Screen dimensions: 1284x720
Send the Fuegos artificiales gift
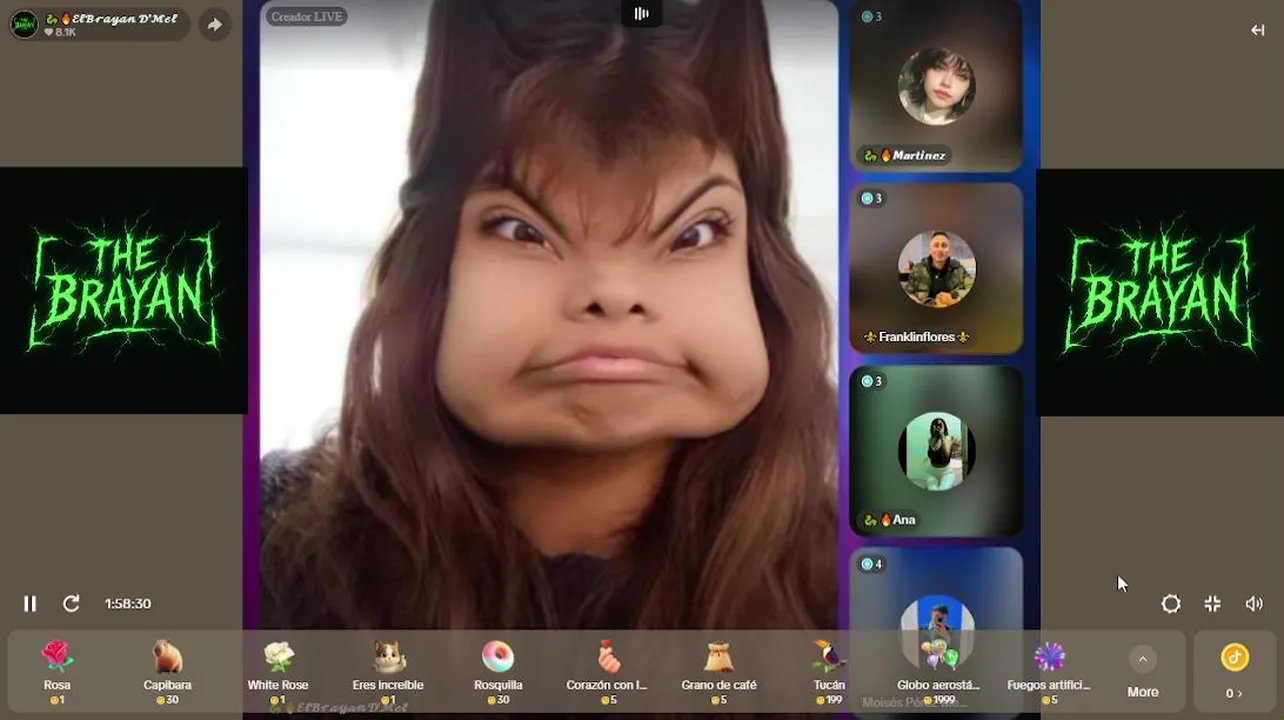point(1049,671)
